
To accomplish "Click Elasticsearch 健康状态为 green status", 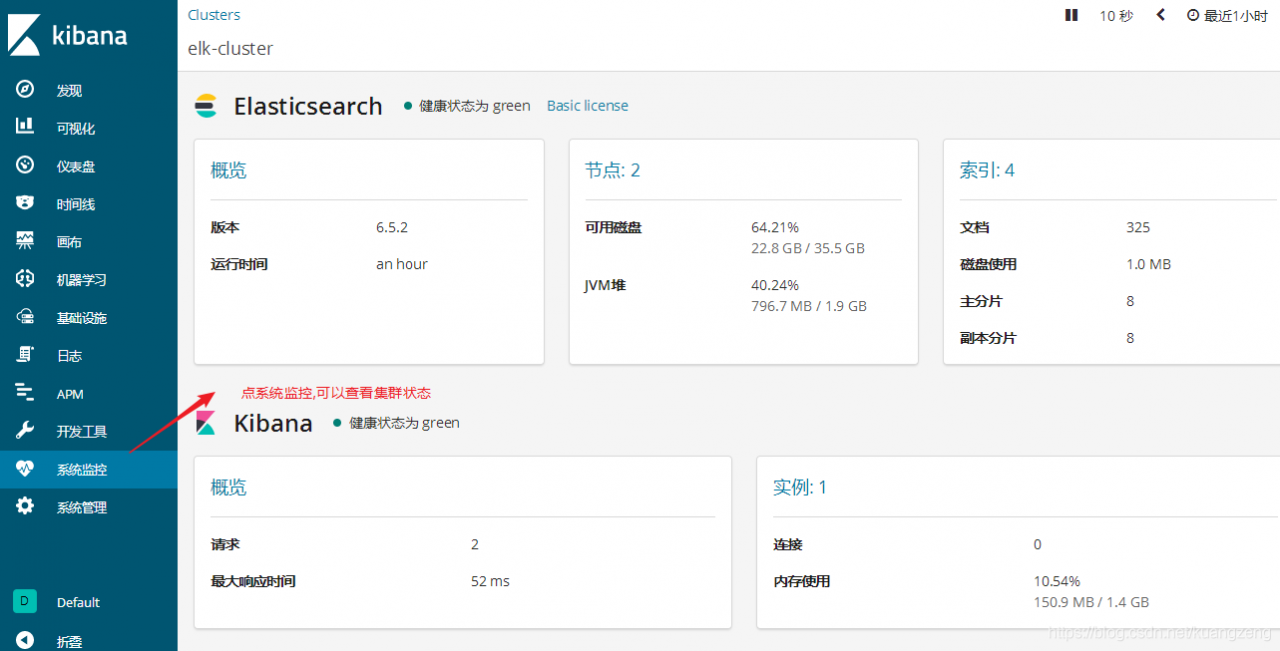I will point(467,105).
